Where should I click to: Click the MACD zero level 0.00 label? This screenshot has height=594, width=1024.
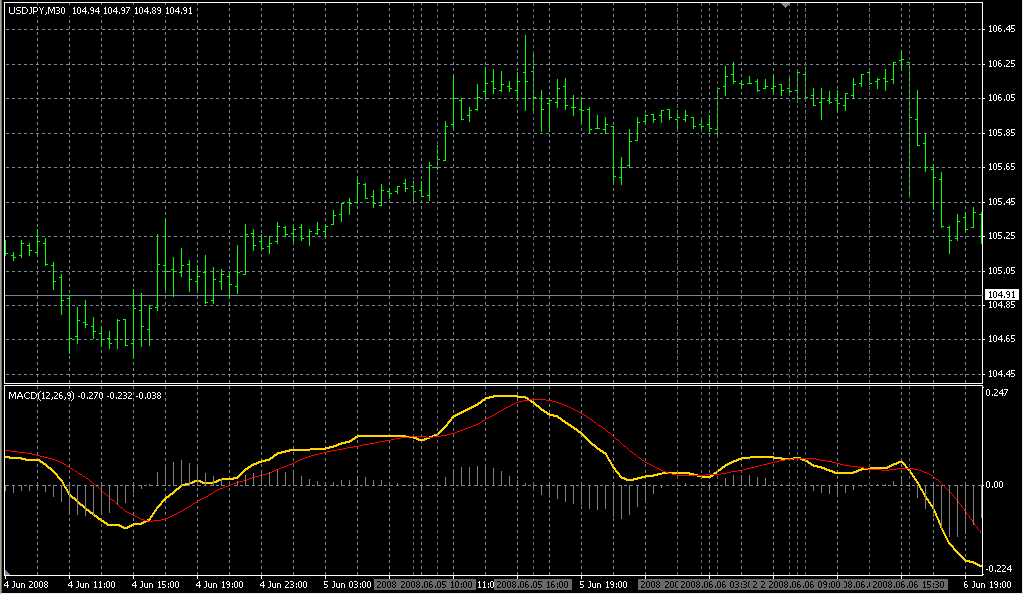click(x=997, y=486)
